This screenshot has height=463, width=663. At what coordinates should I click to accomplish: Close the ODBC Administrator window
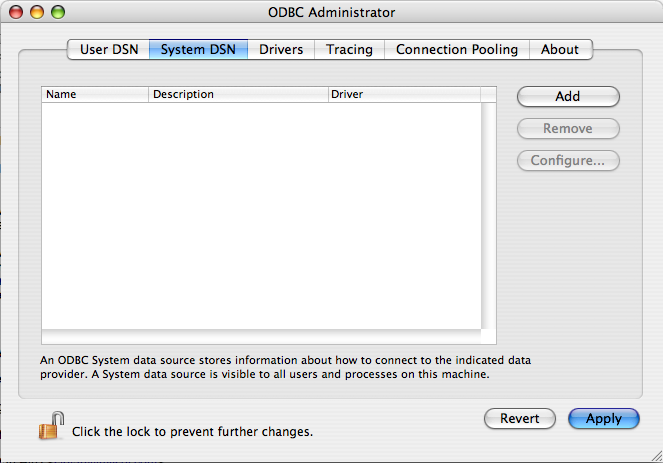19,13
